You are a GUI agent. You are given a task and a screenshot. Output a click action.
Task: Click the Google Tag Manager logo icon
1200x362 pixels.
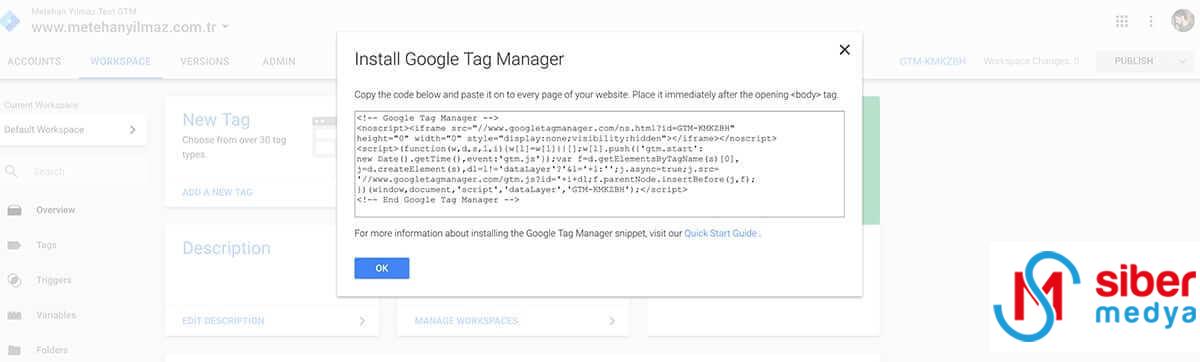point(10,22)
